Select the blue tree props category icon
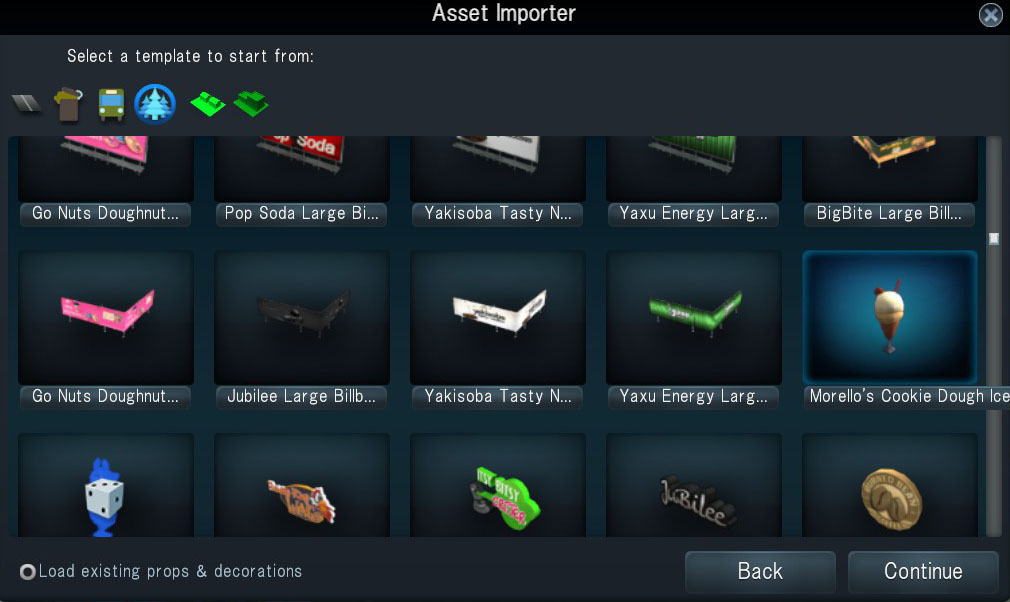 tap(155, 103)
